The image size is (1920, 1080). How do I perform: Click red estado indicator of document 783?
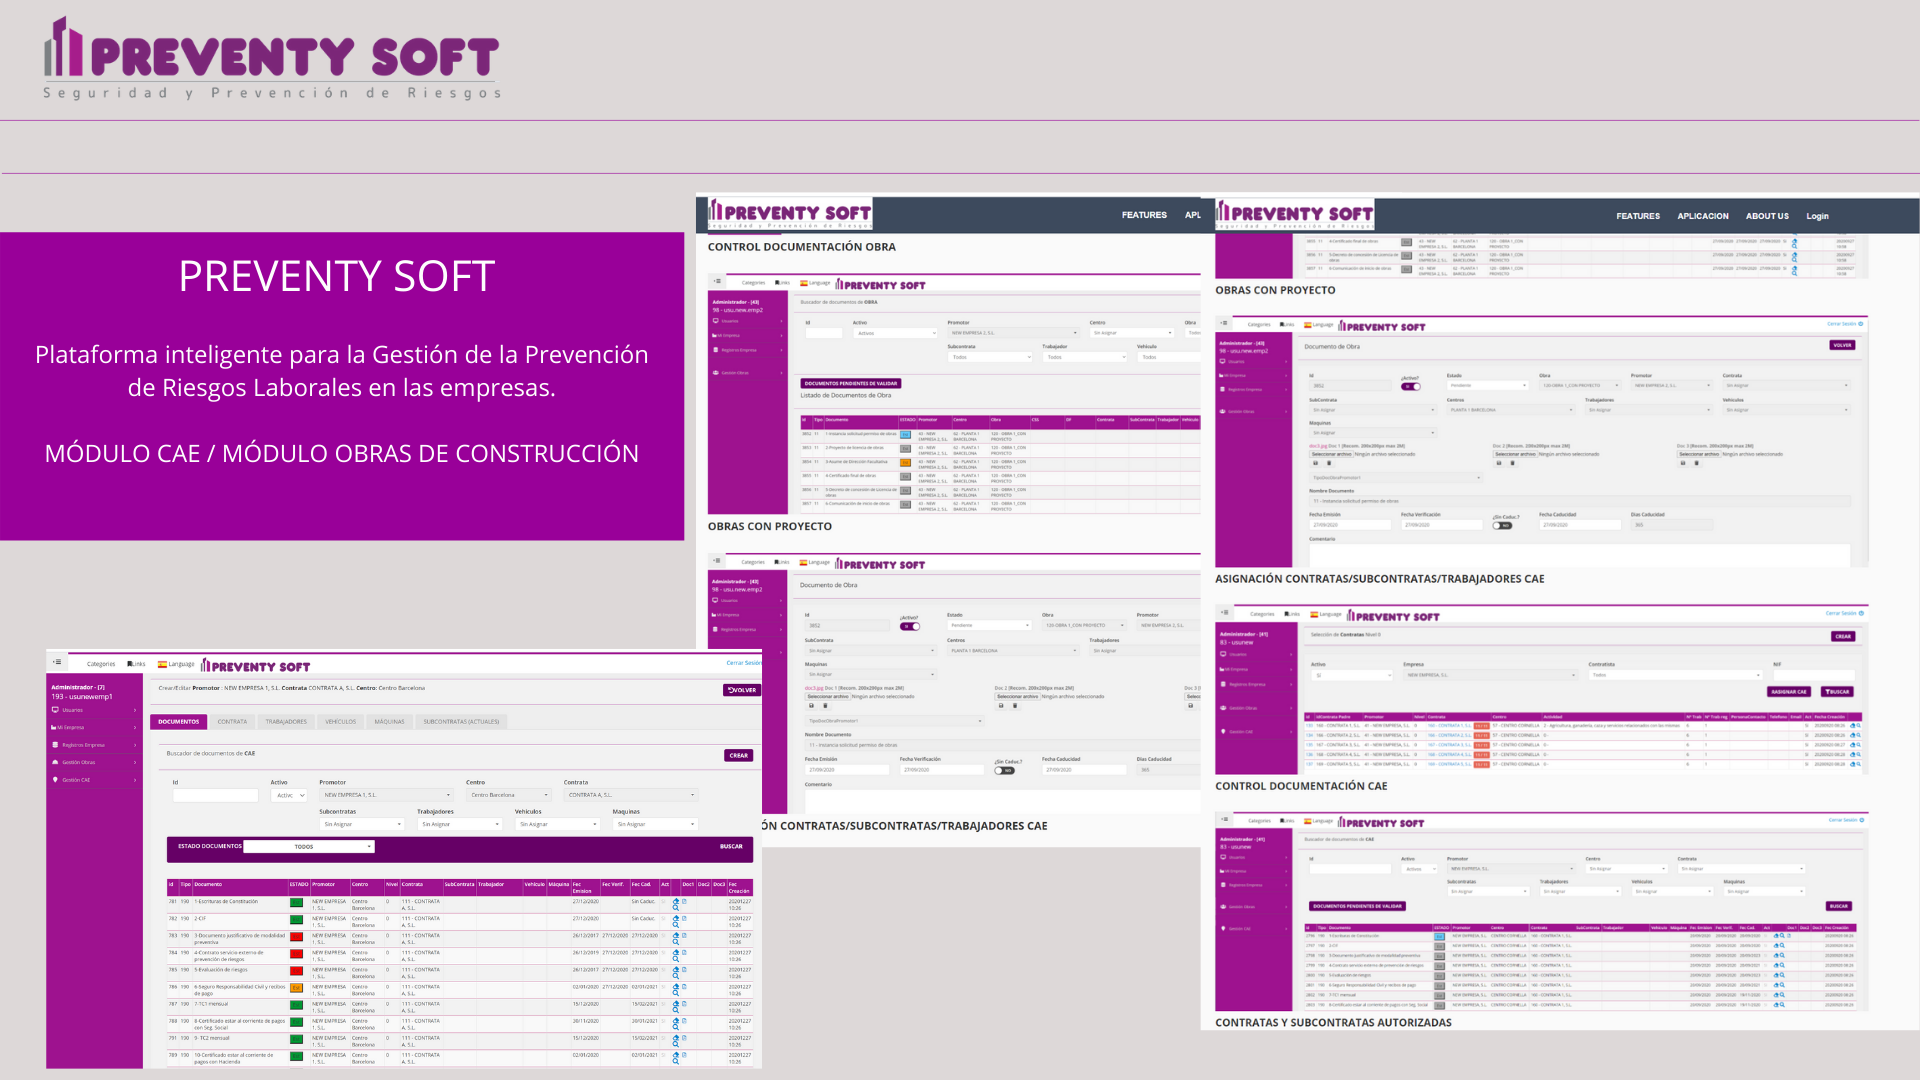296,937
